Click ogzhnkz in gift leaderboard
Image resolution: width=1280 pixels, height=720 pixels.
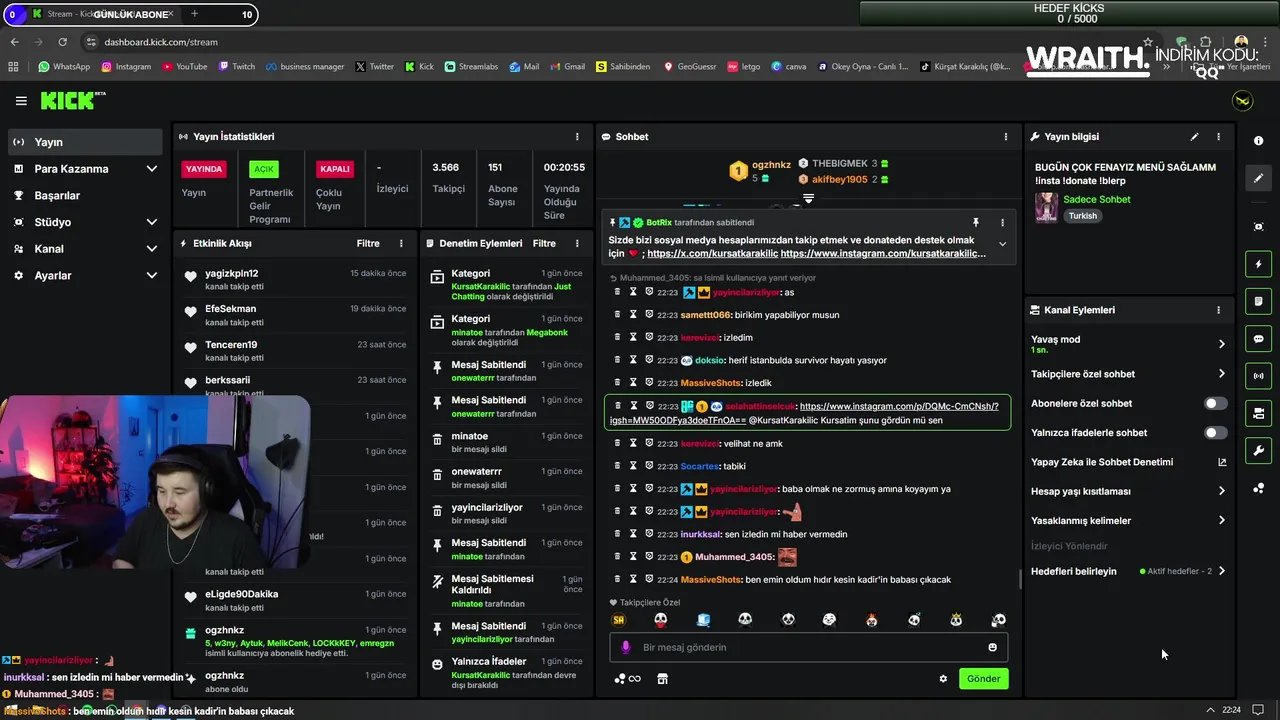click(771, 165)
